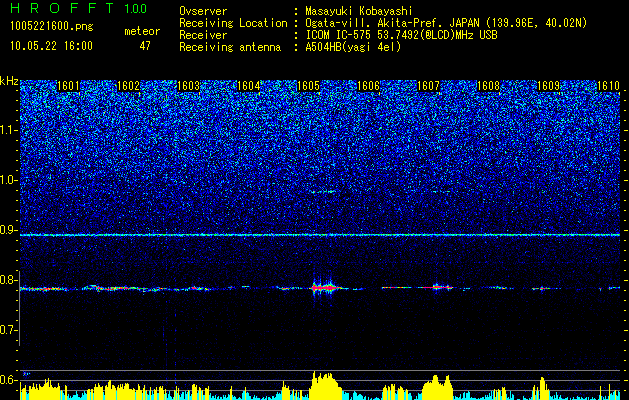This screenshot has height=400, width=629.
Task: Click the faint echo trace near 0.98 kHz
Action: tap(323, 192)
